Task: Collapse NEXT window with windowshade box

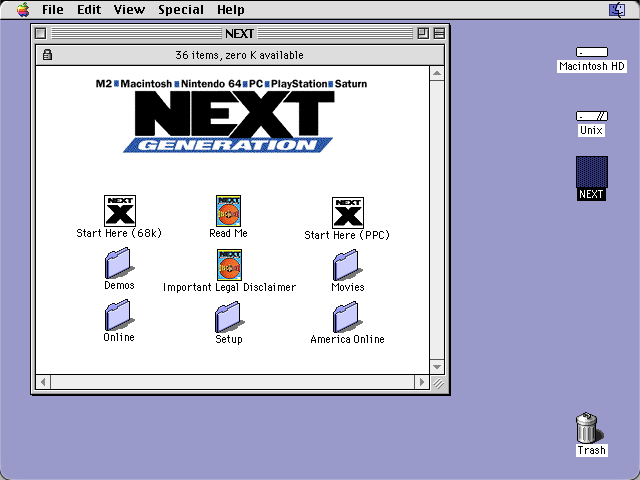Action: [439, 33]
